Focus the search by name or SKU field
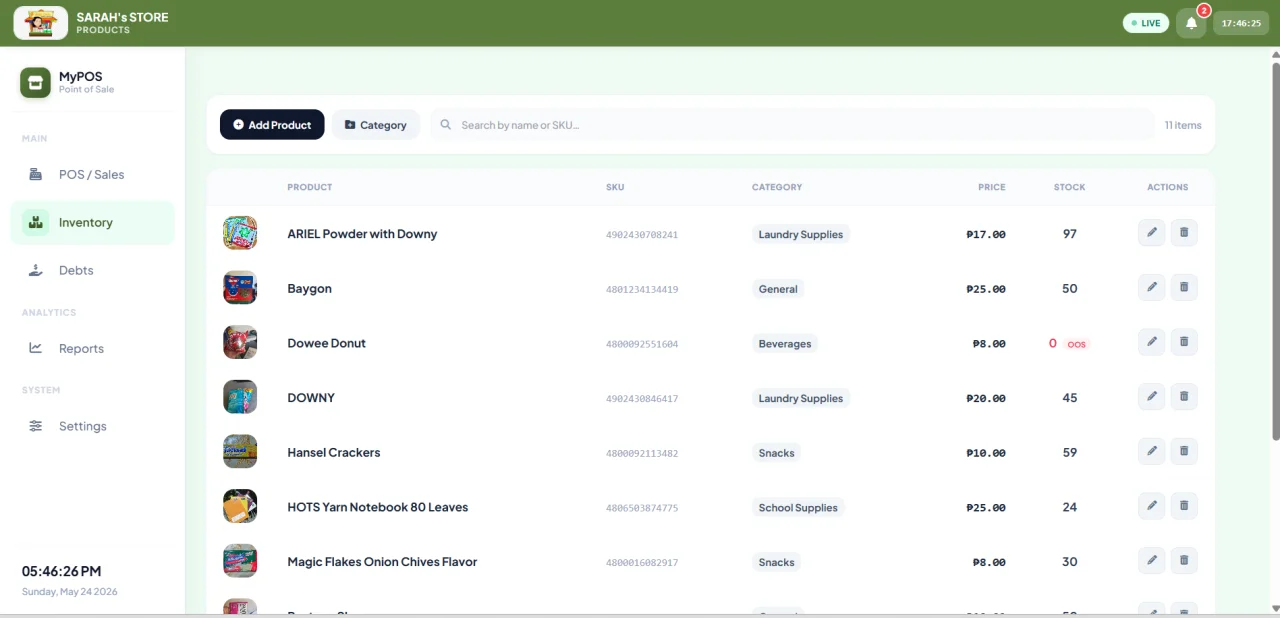This screenshot has width=1280, height=618. [x=792, y=125]
